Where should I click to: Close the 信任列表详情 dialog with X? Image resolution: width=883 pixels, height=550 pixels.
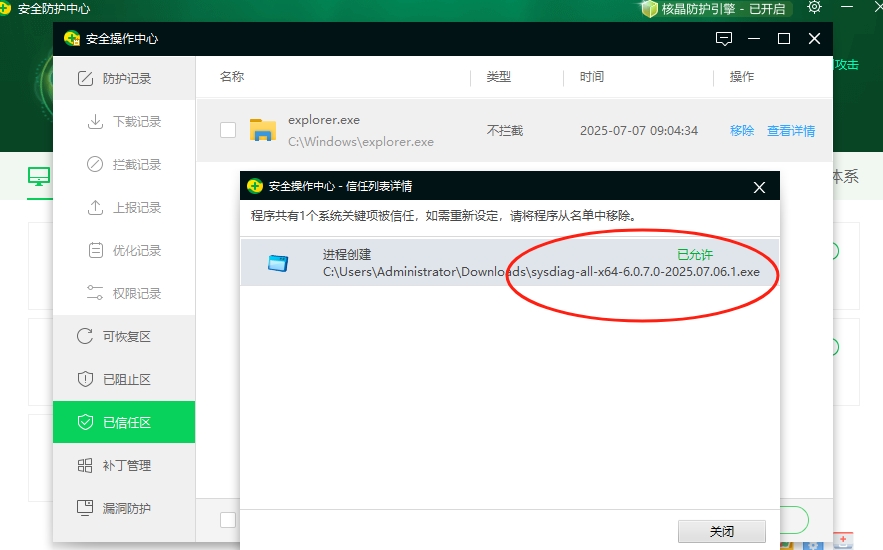pos(759,187)
